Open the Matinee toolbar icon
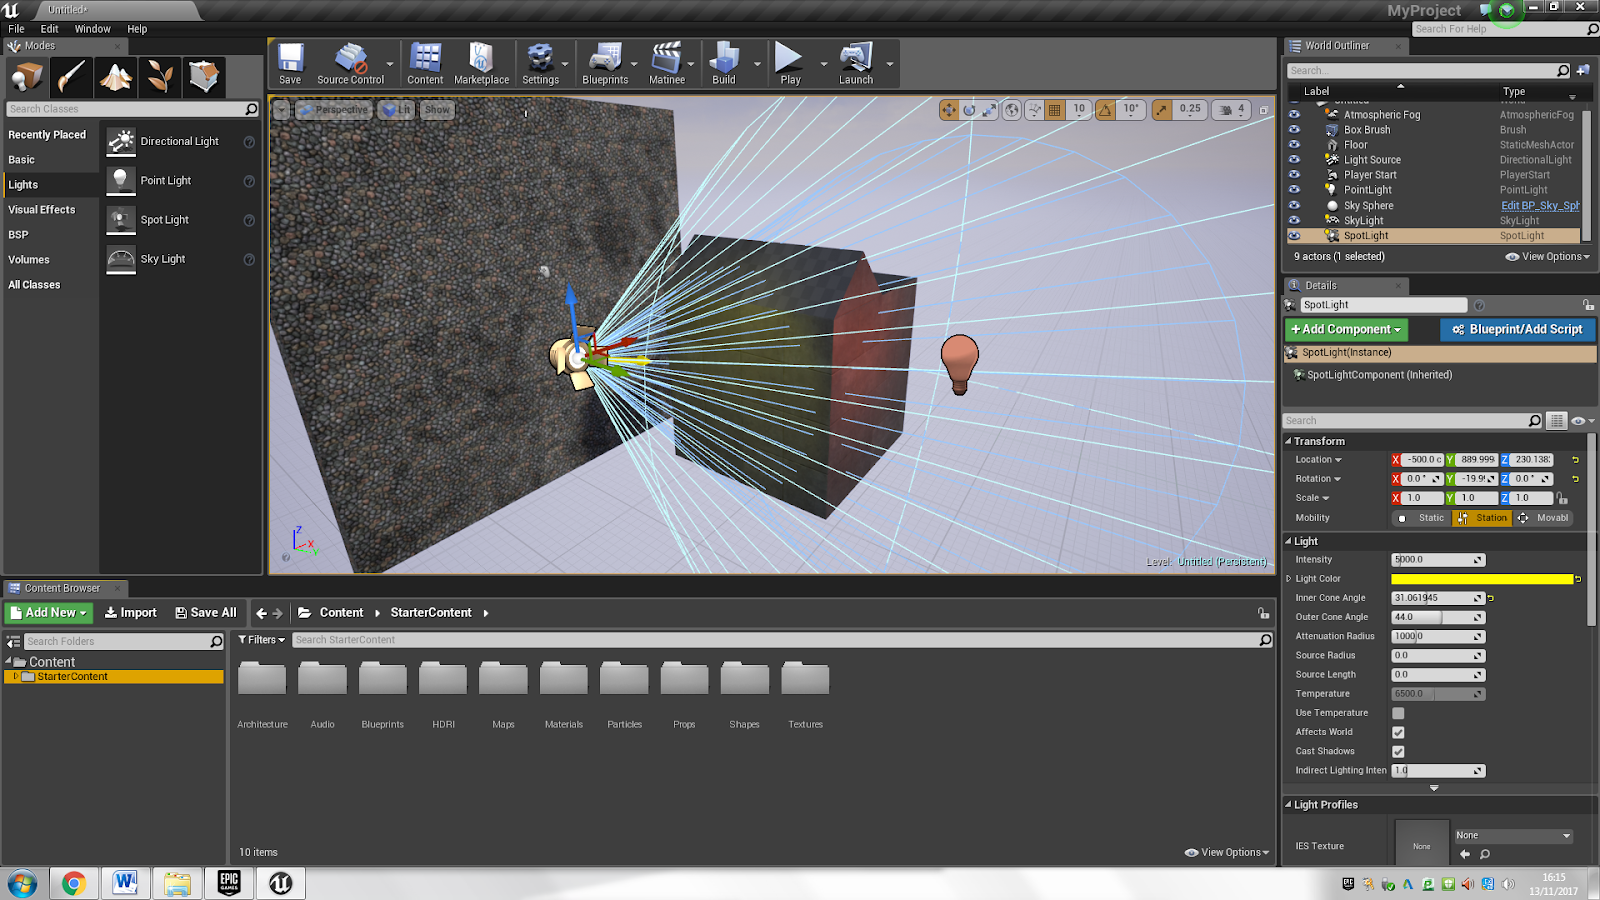 [667, 64]
